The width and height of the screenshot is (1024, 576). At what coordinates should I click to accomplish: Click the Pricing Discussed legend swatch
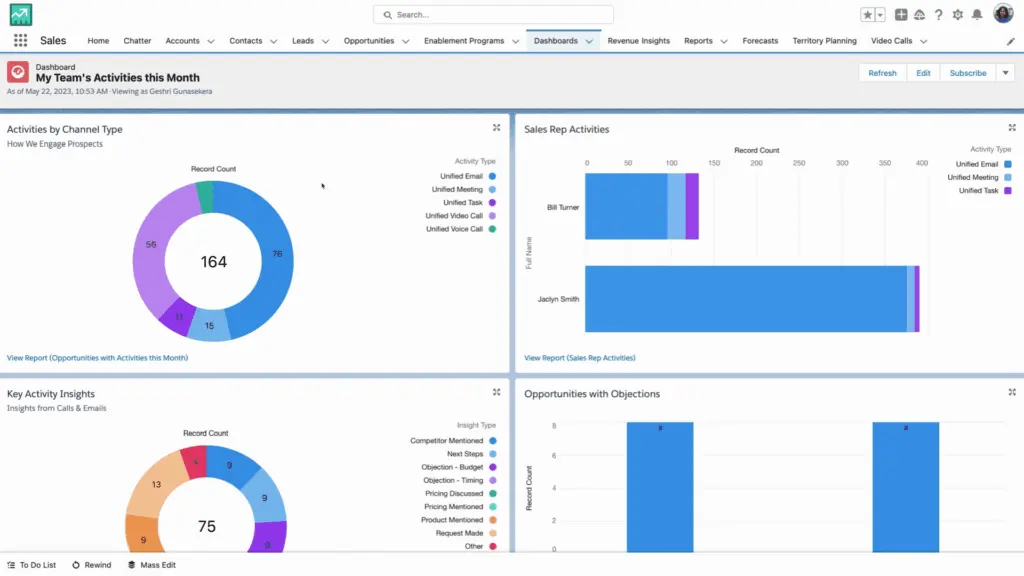[493, 494]
